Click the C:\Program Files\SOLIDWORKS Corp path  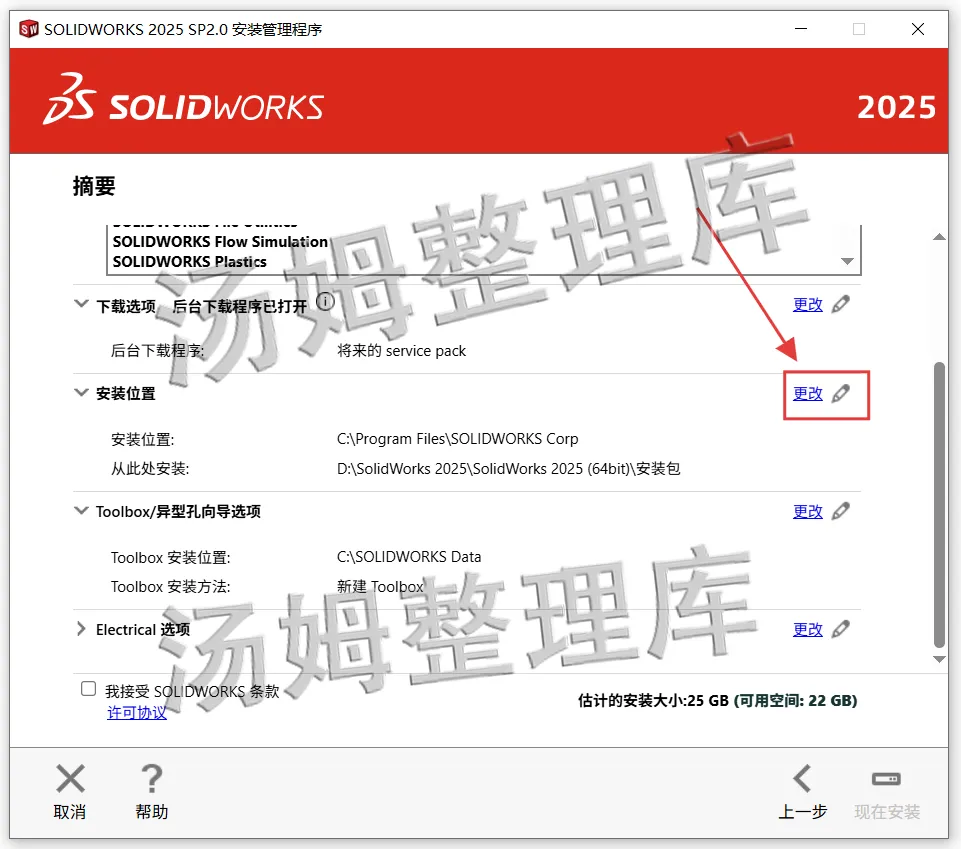click(457, 439)
